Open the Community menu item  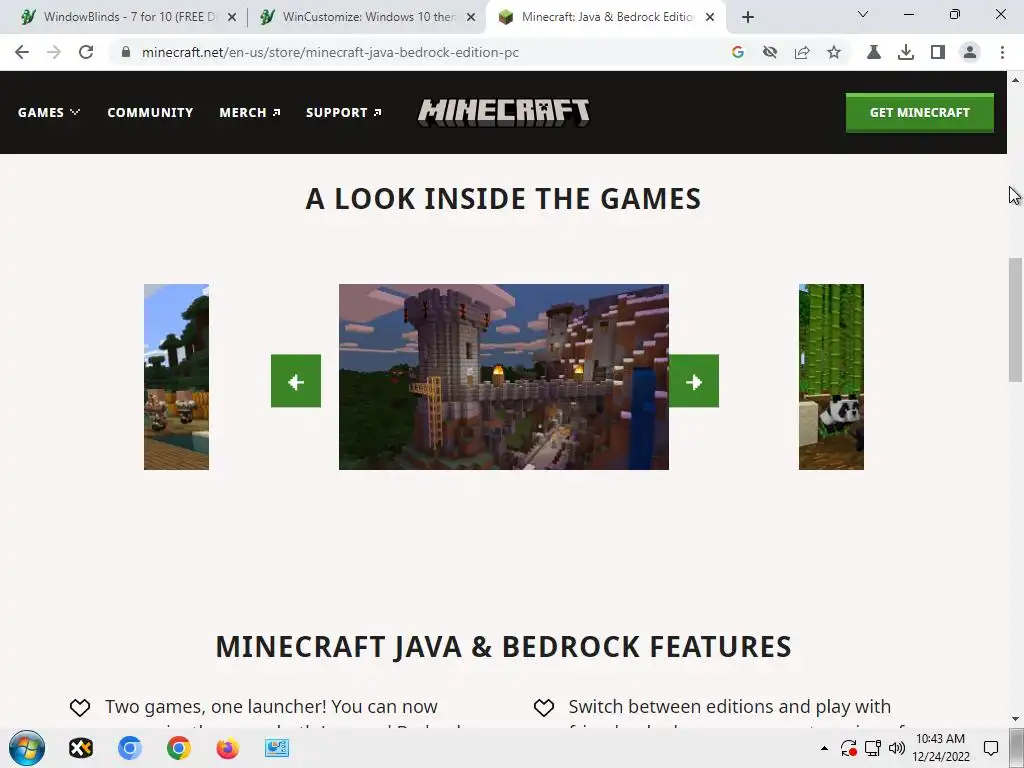coord(150,112)
